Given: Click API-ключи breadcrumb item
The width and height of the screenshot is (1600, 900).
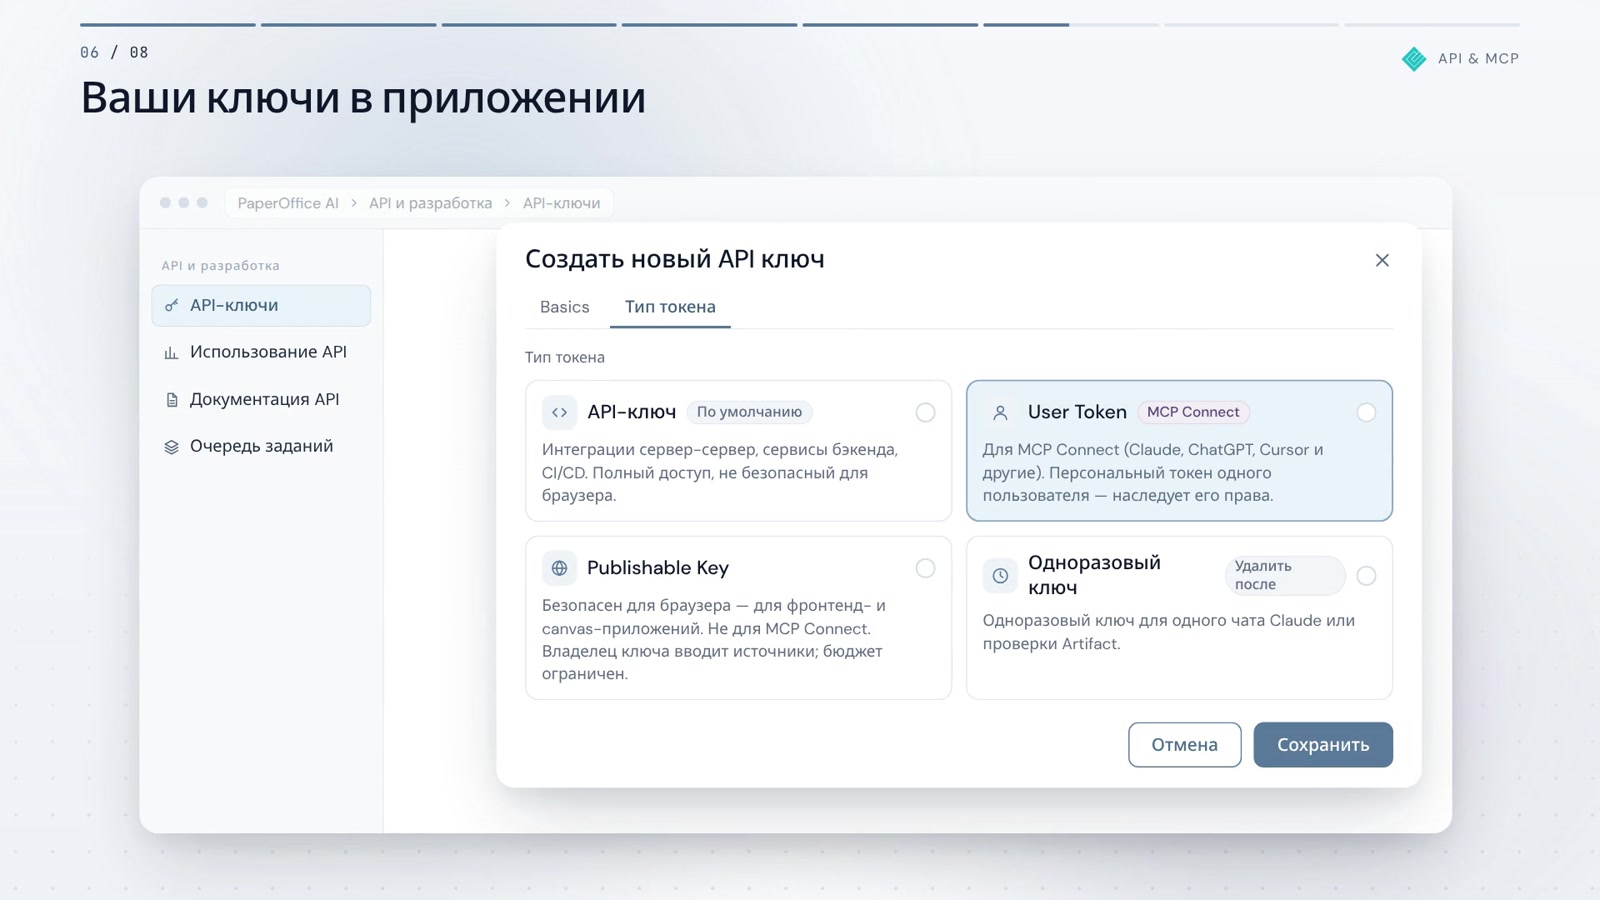Looking at the screenshot, I should (561, 203).
